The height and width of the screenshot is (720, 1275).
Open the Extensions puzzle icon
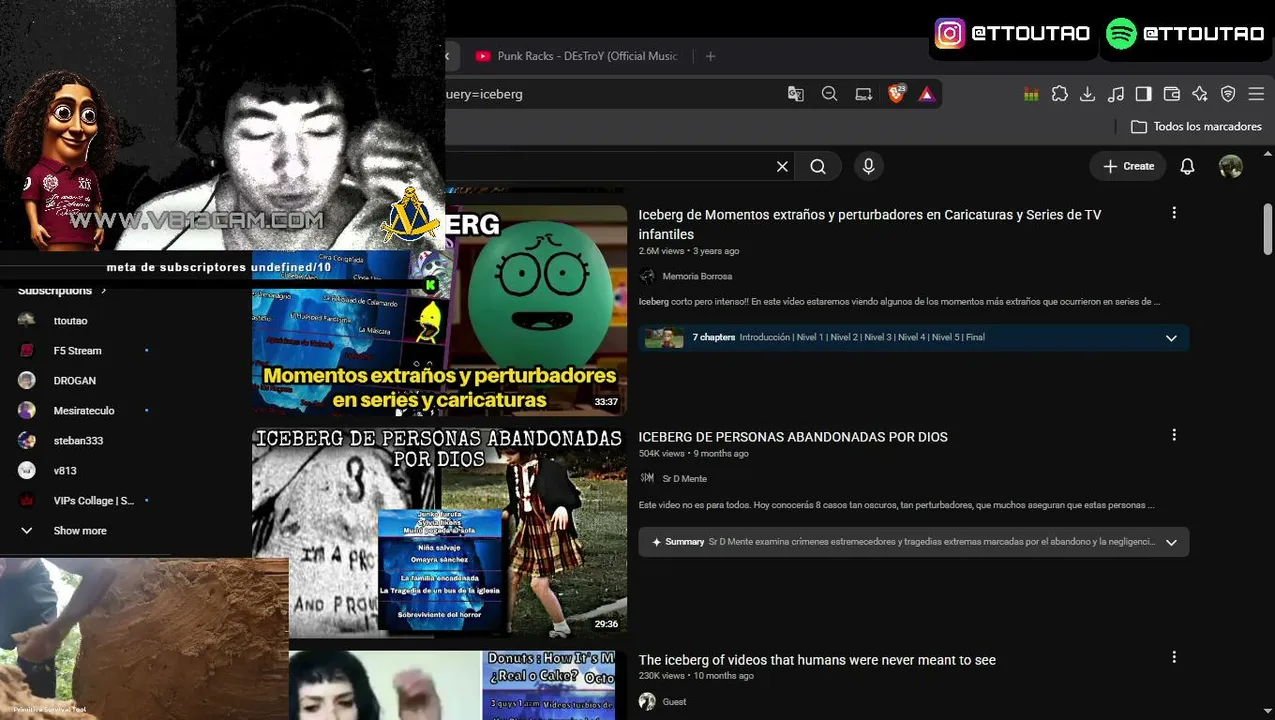[1060, 94]
